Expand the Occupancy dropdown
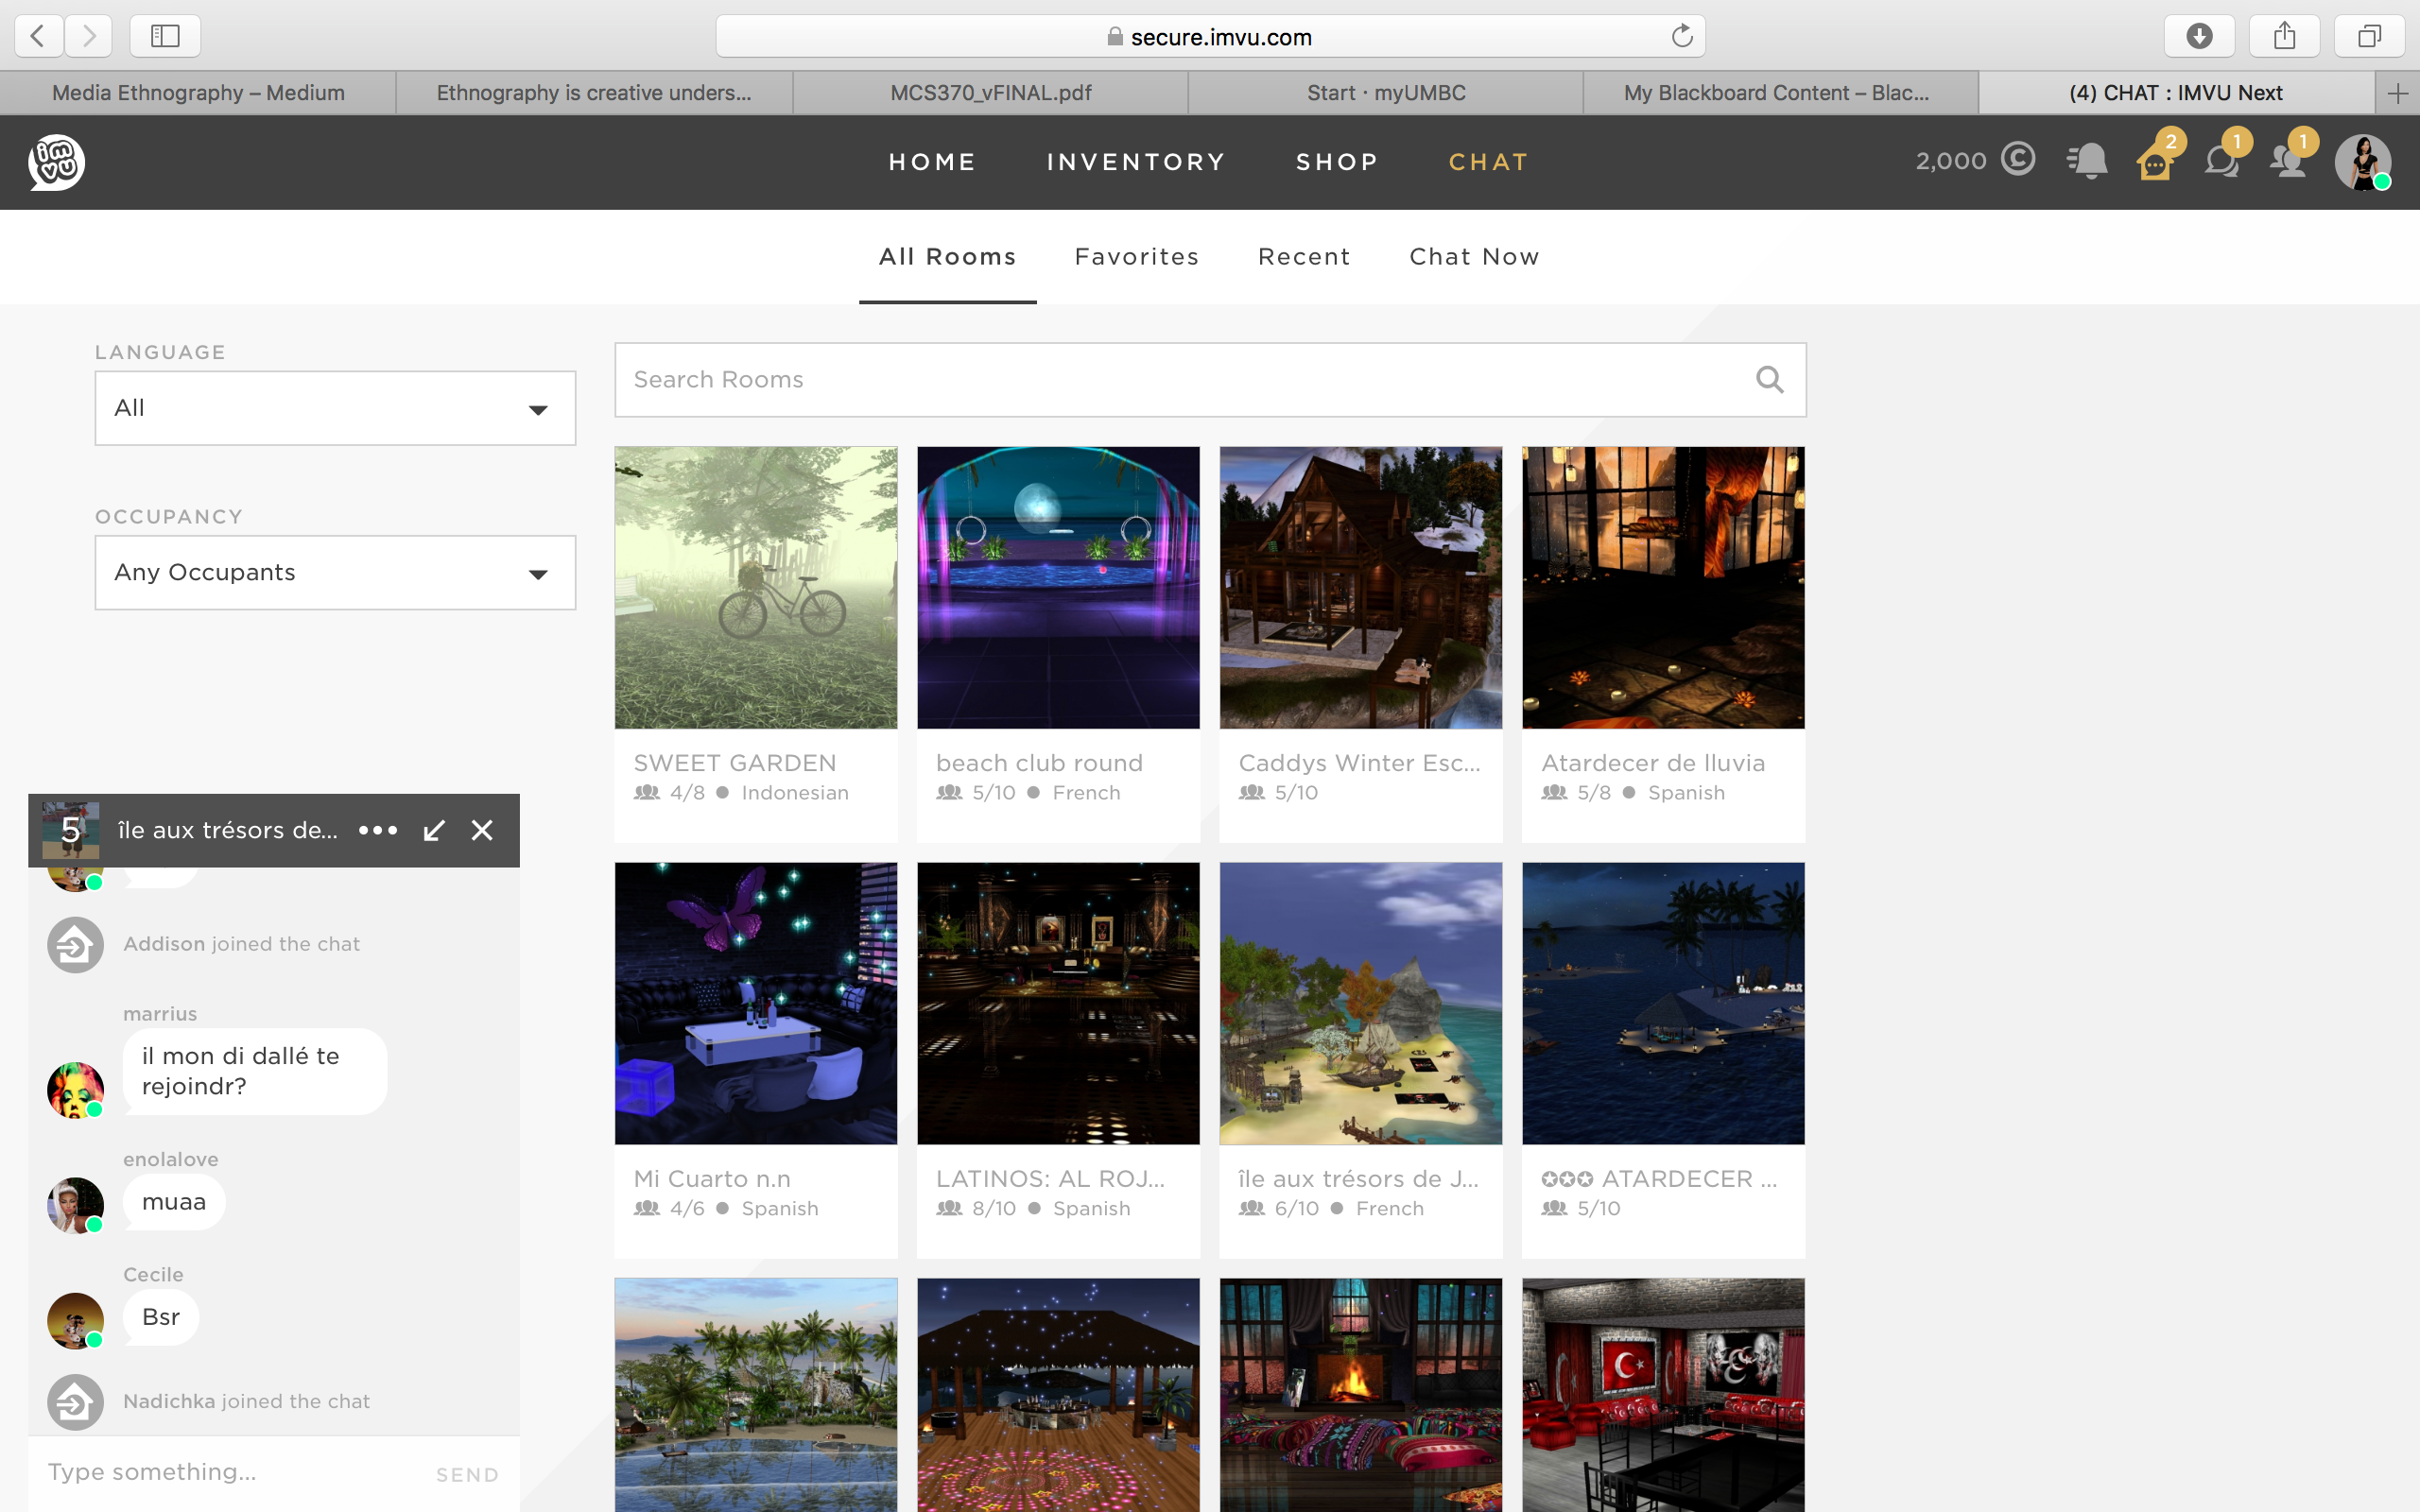Image resolution: width=2420 pixels, height=1512 pixels. click(335, 572)
